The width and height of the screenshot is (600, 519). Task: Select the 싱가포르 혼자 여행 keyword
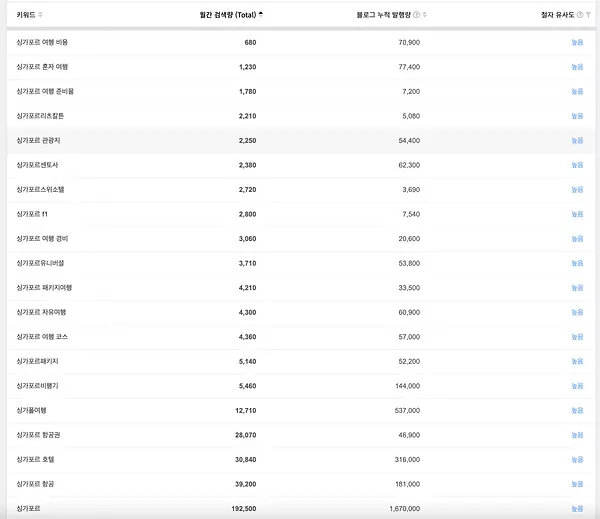(x=42, y=67)
